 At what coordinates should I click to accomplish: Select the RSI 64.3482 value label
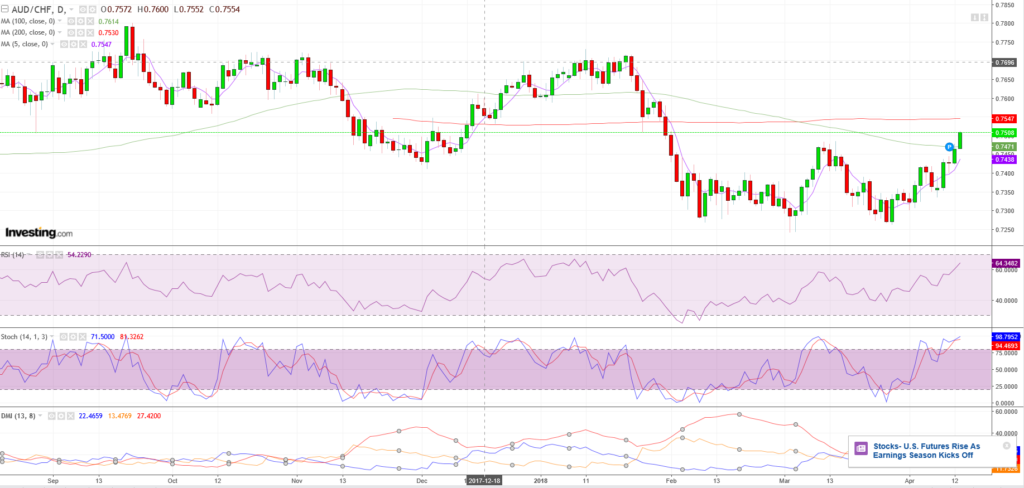[1004, 263]
